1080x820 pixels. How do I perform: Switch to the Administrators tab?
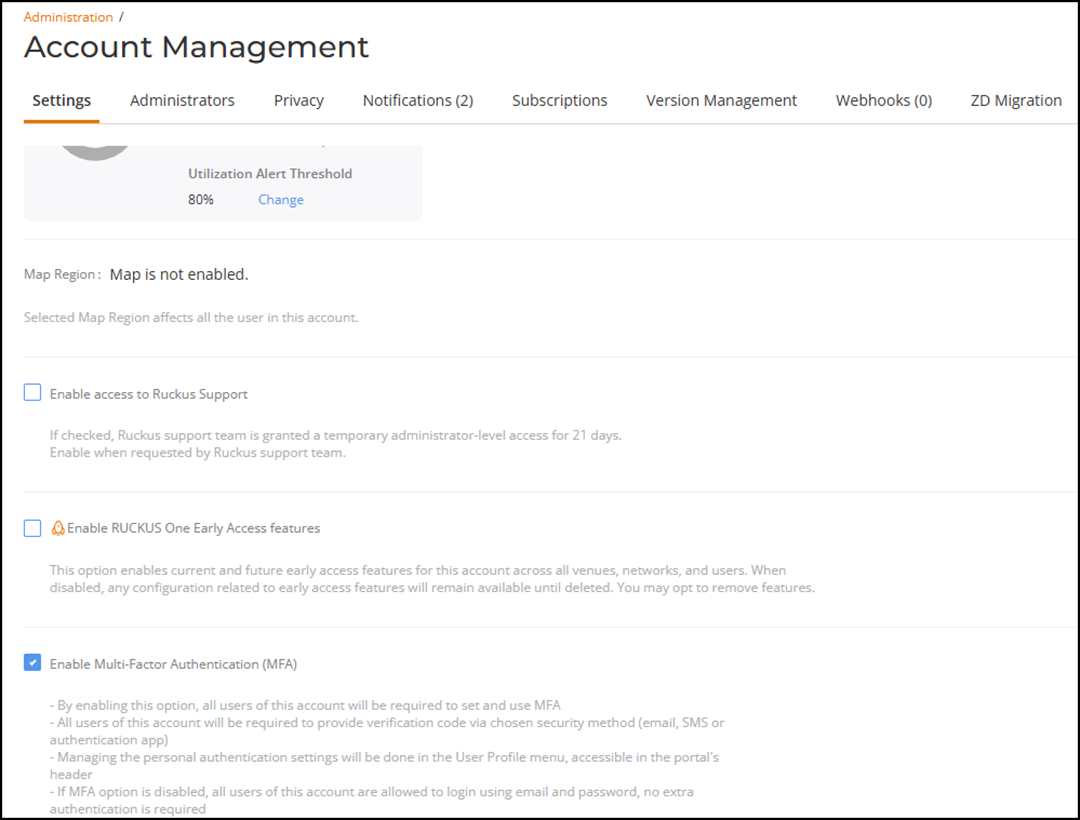click(x=182, y=101)
